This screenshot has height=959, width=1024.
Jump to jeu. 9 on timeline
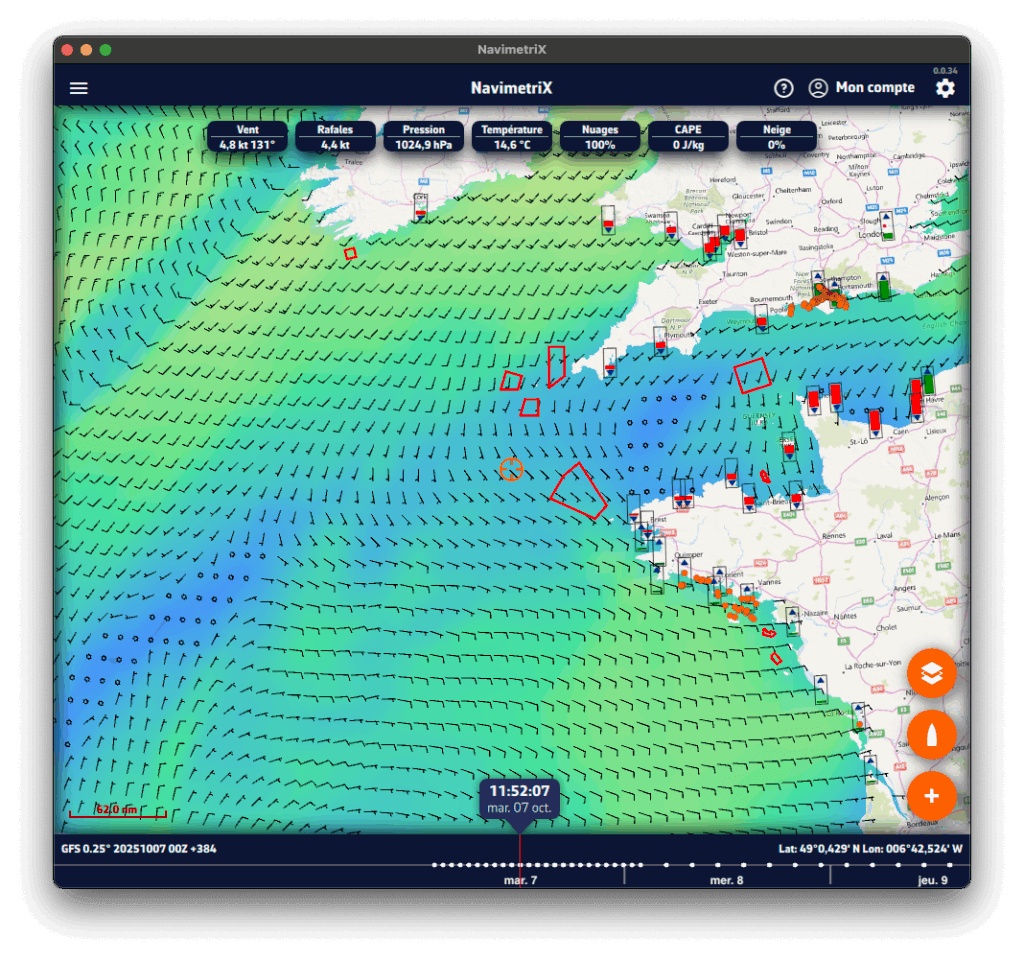click(x=934, y=880)
